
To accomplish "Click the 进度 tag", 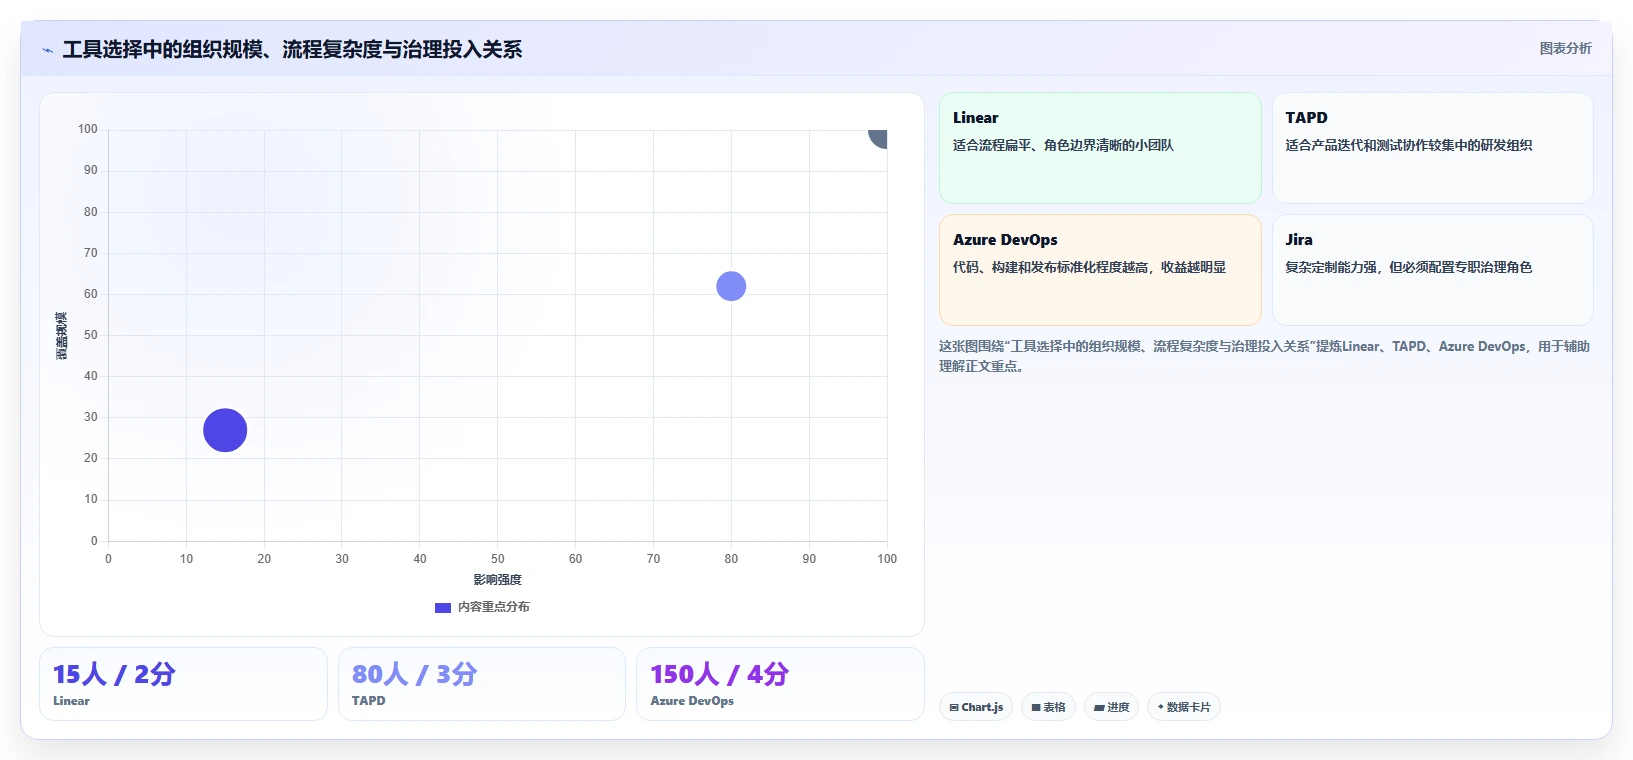I will 1111,707.
